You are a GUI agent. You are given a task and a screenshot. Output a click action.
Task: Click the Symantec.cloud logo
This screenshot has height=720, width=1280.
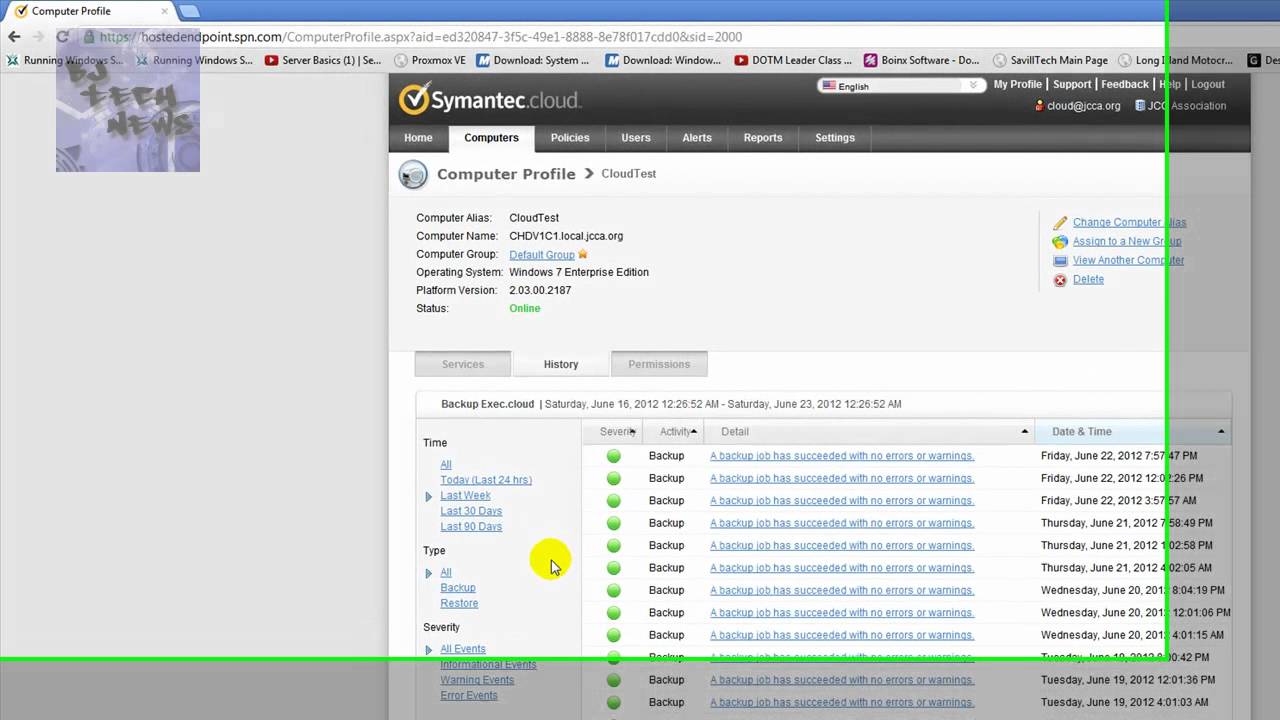click(489, 100)
